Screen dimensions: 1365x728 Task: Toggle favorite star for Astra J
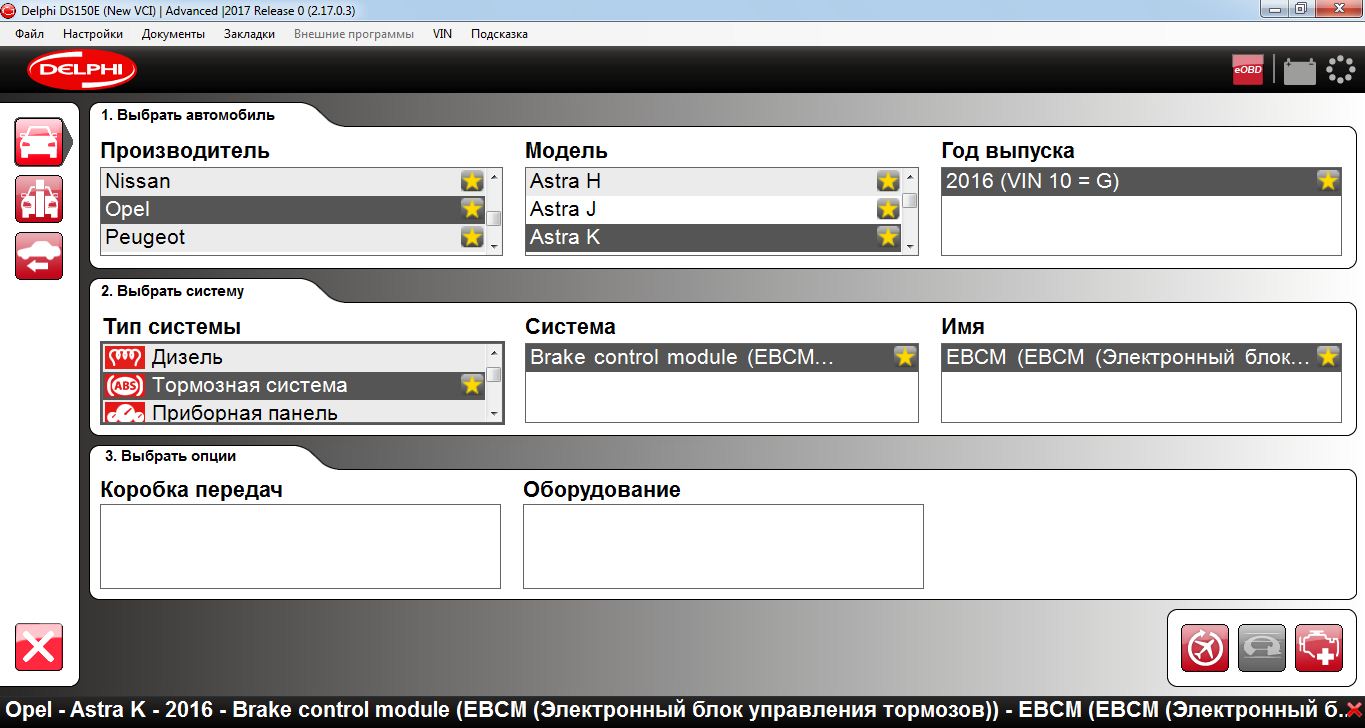[x=888, y=209]
